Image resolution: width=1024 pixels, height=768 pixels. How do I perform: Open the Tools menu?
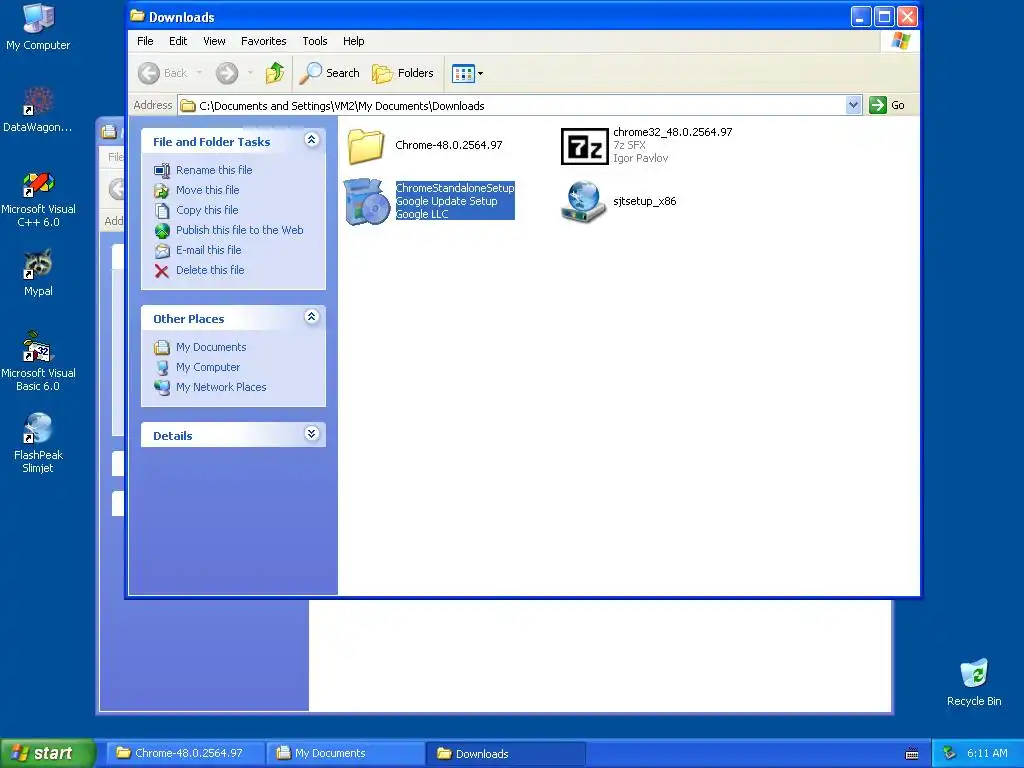coord(315,41)
